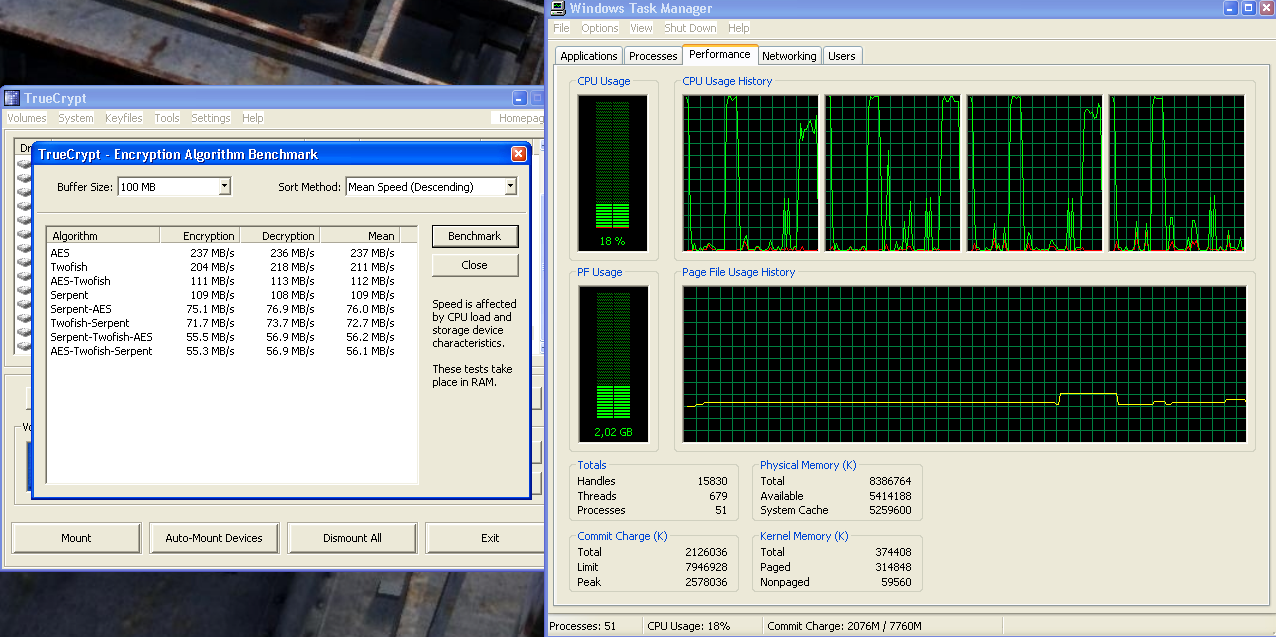Open the Tools menu in TrueCrypt

pos(167,118)
